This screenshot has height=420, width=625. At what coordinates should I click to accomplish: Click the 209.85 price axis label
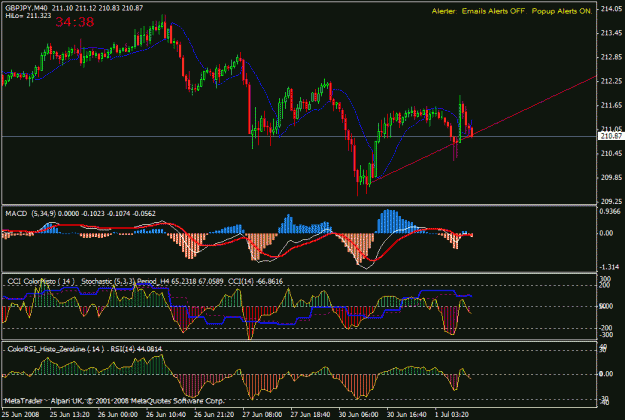tap(611, 177)
